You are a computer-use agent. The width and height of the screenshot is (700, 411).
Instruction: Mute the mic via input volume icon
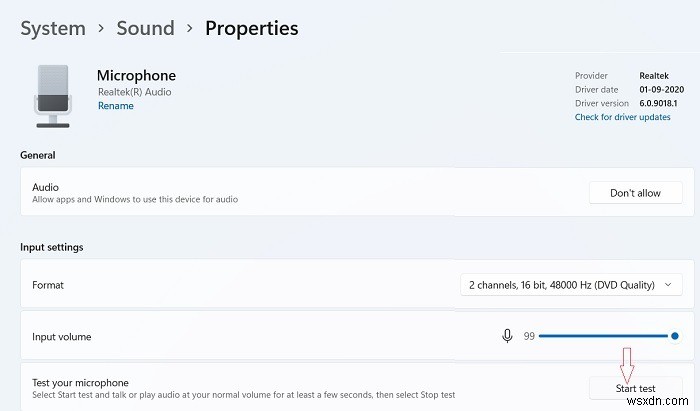pyautogui.click(x=508, y=336)
